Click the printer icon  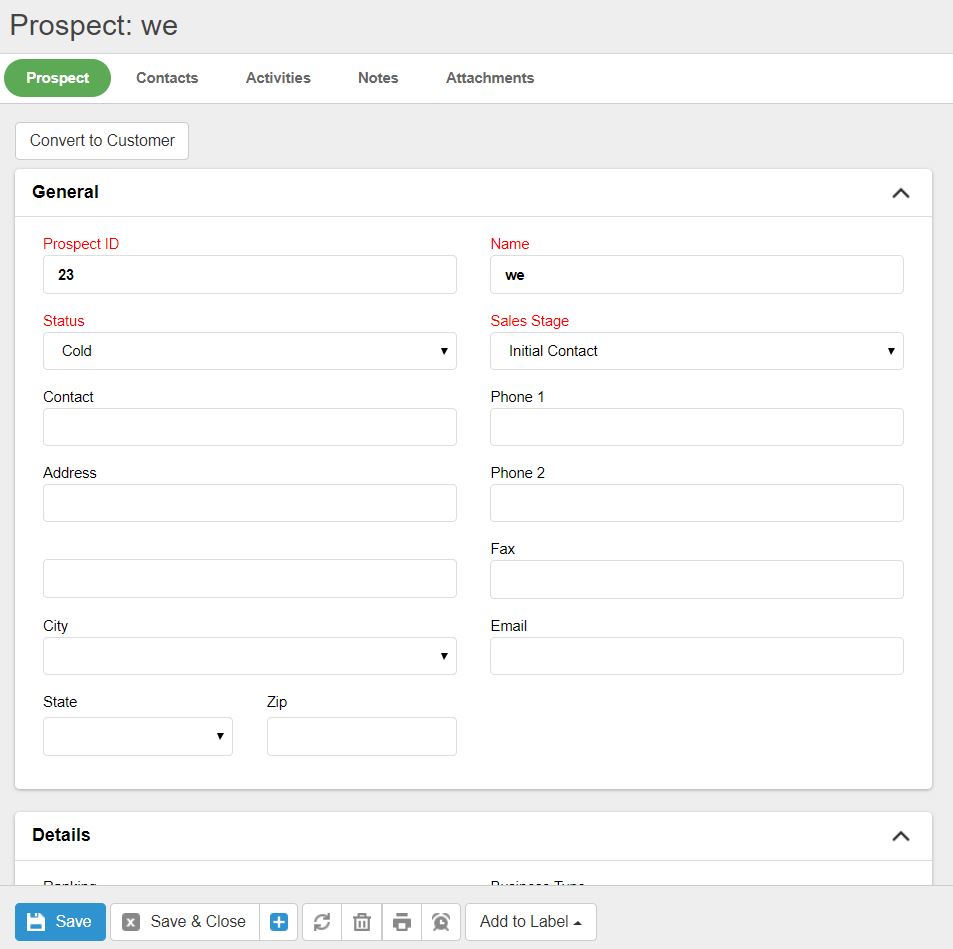pos(402,922)
